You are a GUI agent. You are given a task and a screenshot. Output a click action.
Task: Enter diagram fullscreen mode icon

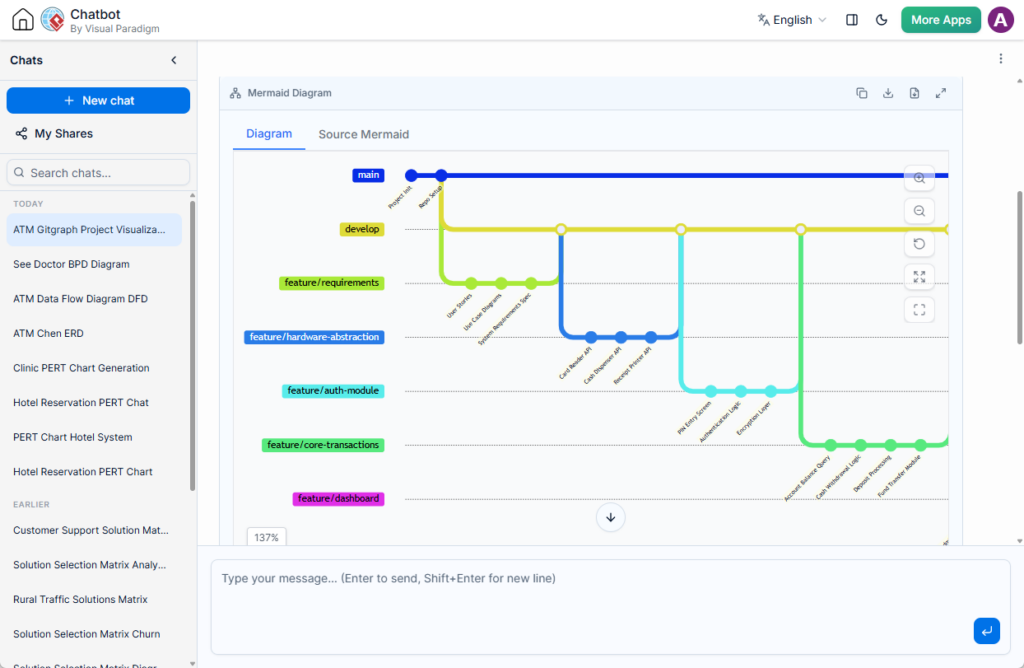[x=919, y=310]
